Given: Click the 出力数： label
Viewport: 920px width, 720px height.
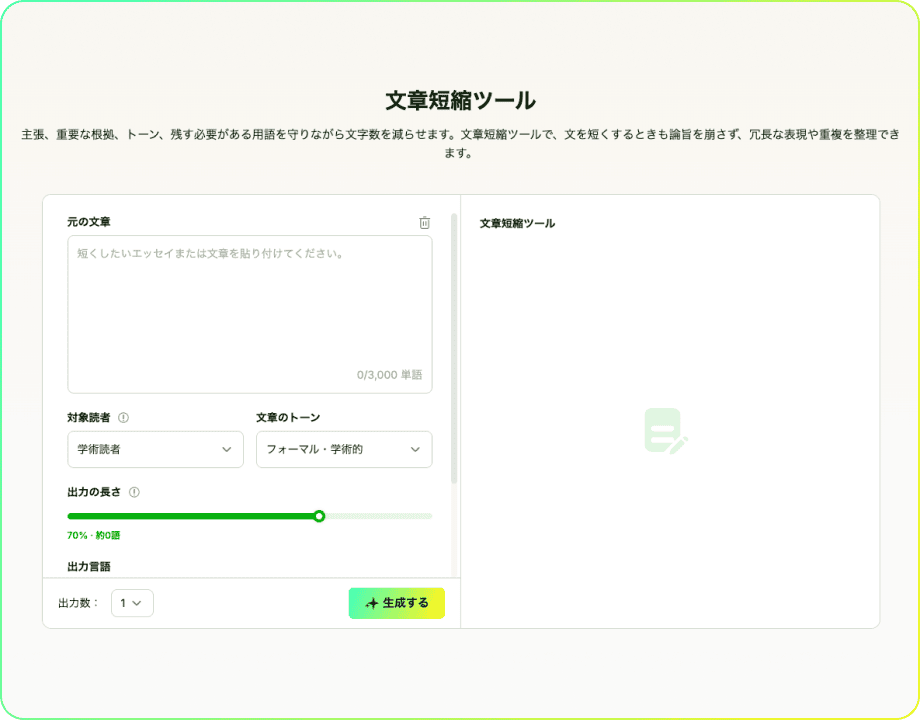Looking at the screenshot, I should (x=79, y=603).
